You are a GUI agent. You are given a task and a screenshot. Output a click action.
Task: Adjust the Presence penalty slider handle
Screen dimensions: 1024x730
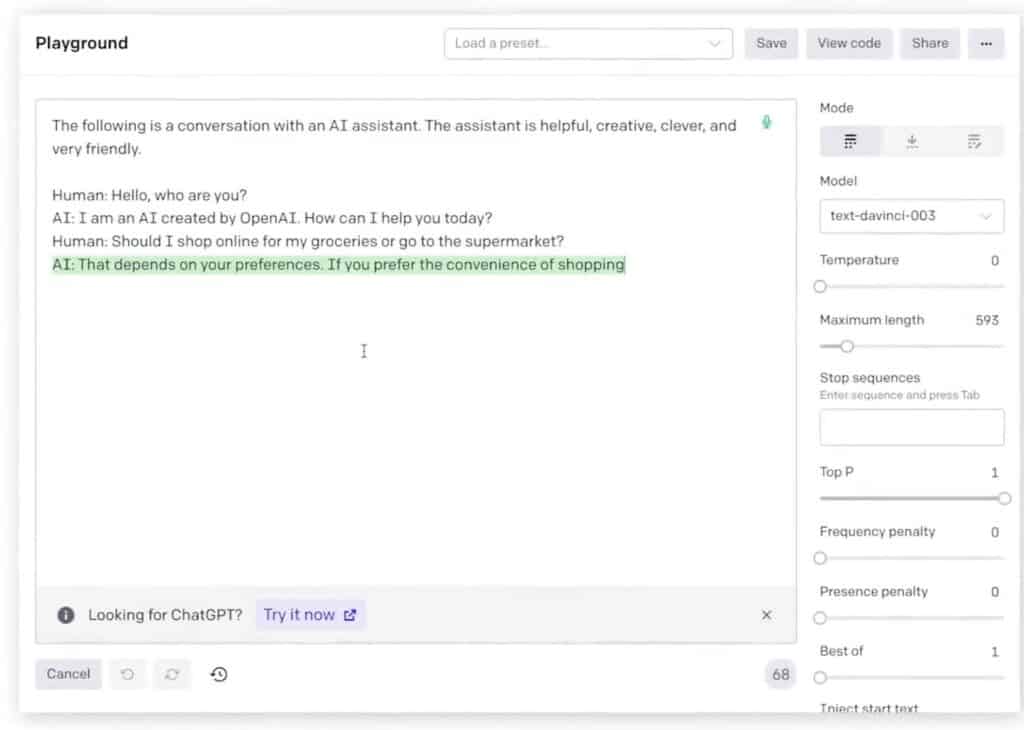coord(820,618)
